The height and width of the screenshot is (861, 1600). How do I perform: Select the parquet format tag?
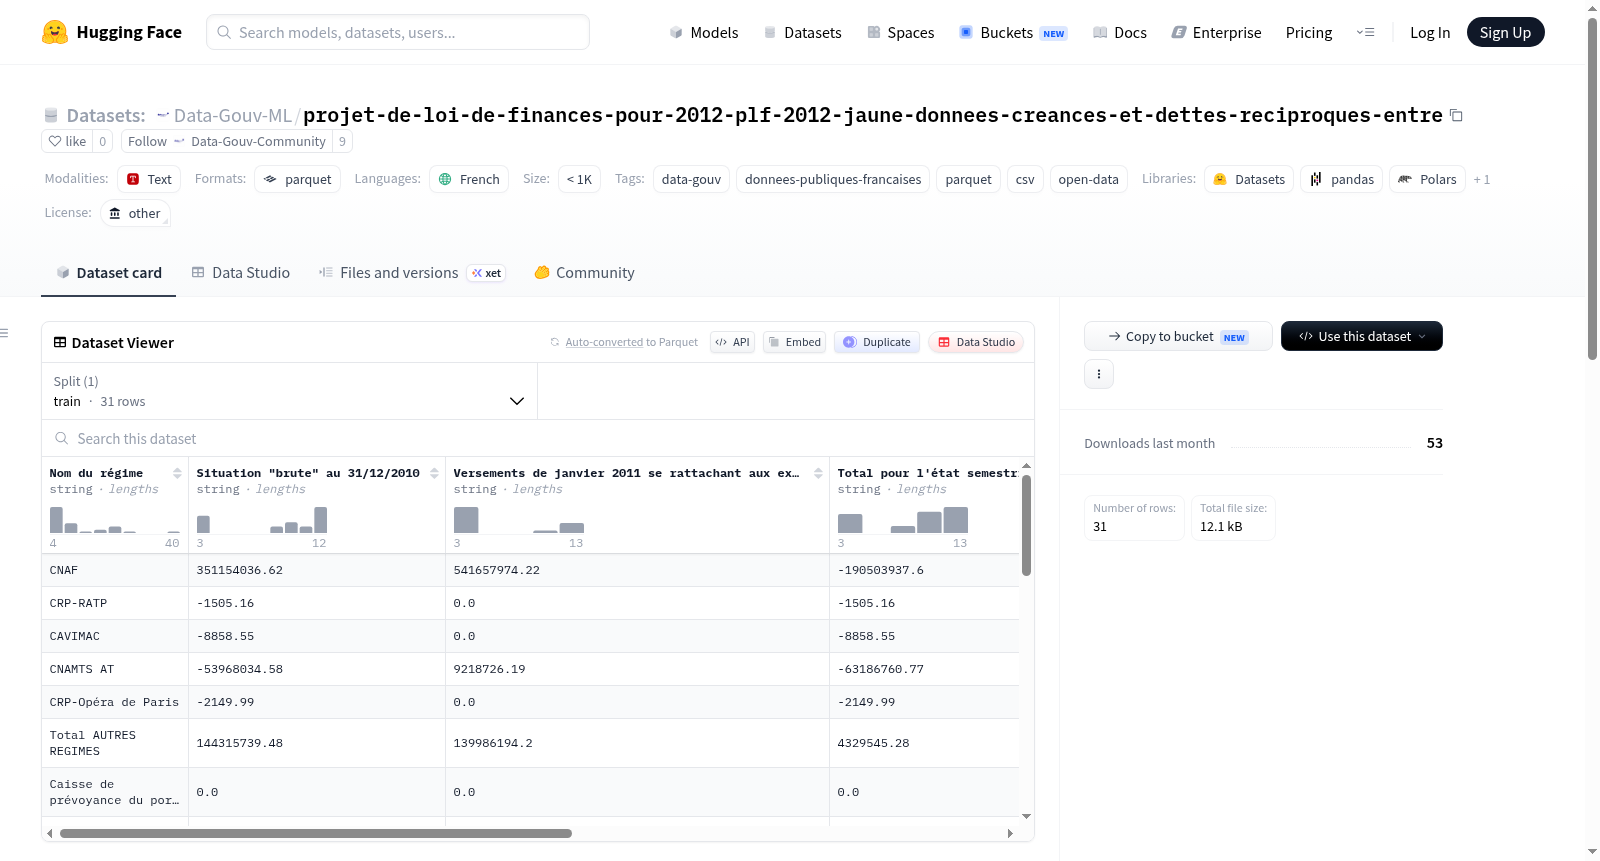click(x=298, y=179)
